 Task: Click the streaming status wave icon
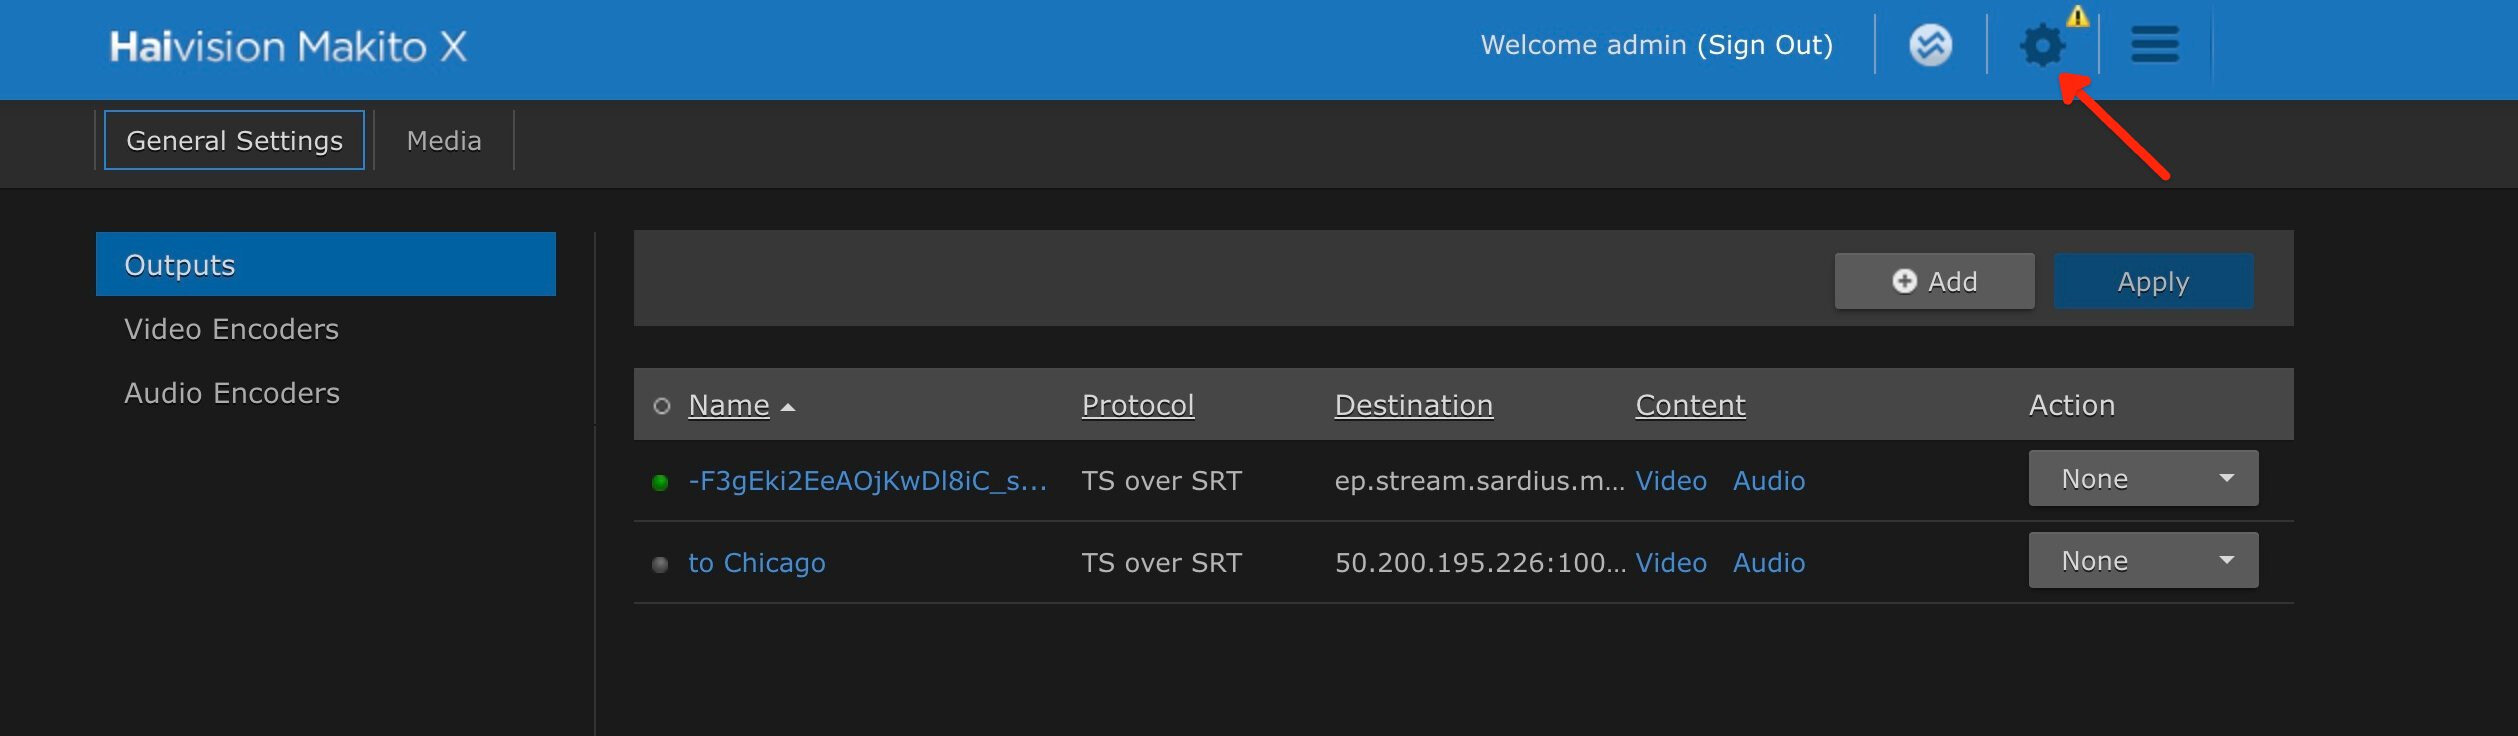[1930, 45]
